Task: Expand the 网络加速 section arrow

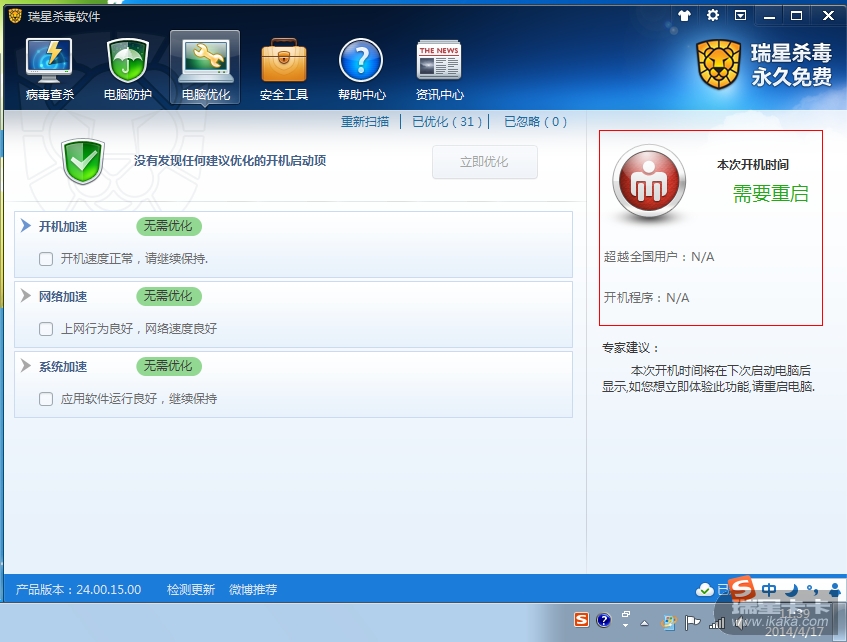Action: [x=25, y=296]
